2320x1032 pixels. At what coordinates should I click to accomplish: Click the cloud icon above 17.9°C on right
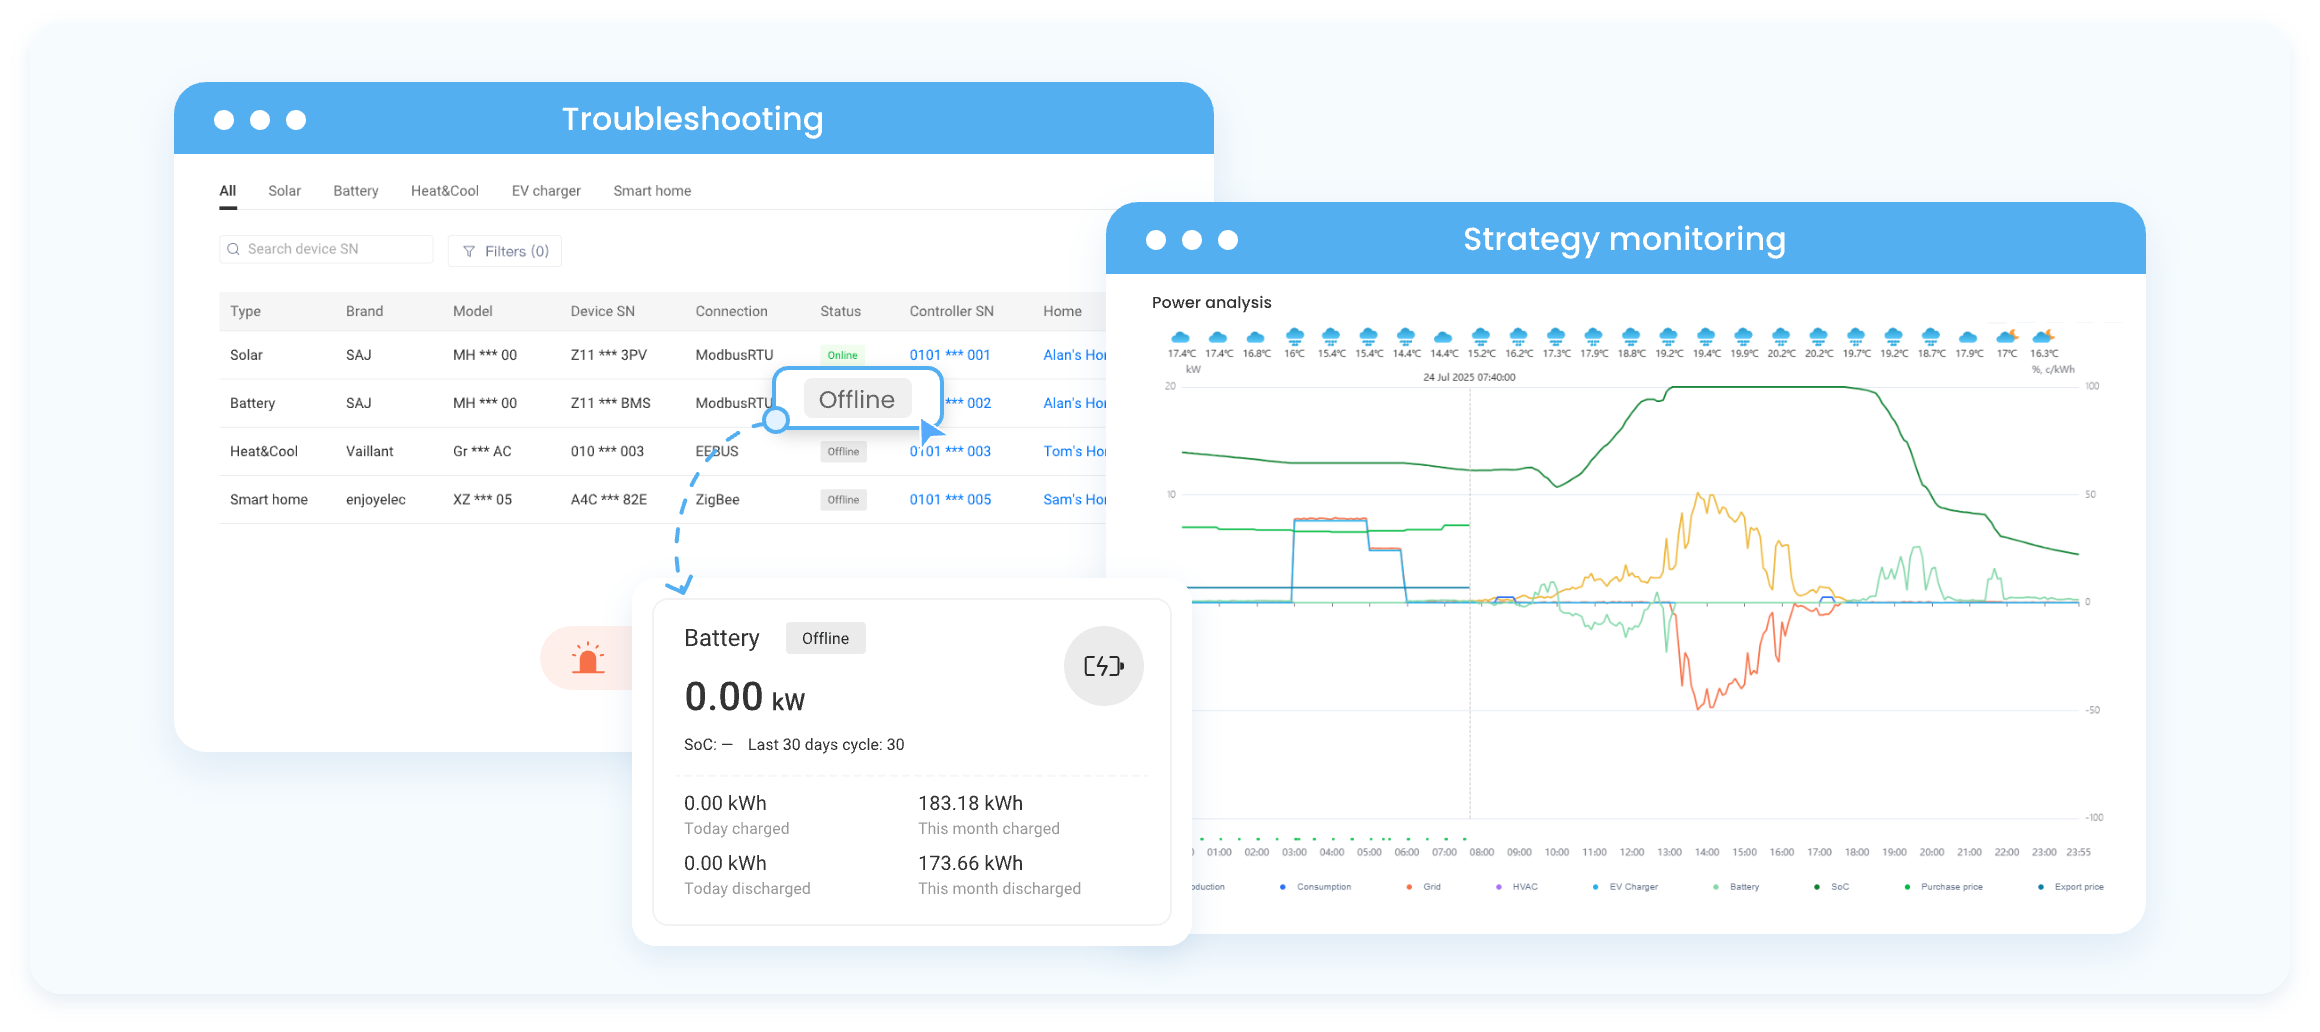point(1968,337)
